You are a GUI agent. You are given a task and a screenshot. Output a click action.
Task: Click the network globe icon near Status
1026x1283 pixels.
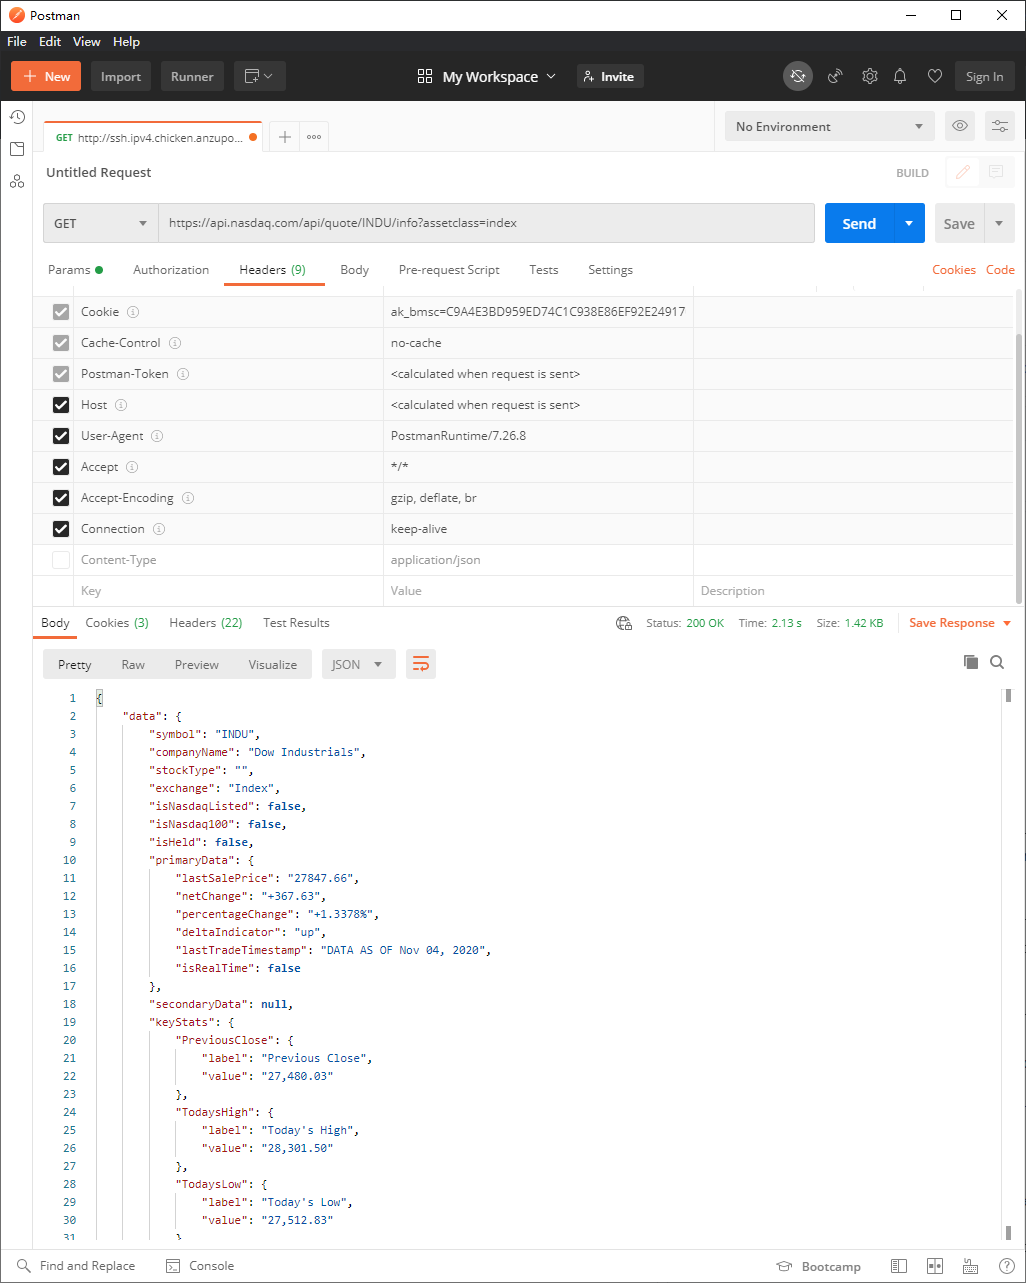point(624,623)
